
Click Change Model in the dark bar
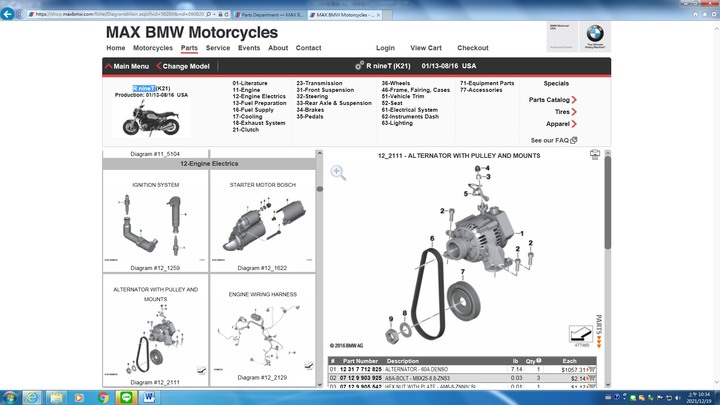click(183, 66)
